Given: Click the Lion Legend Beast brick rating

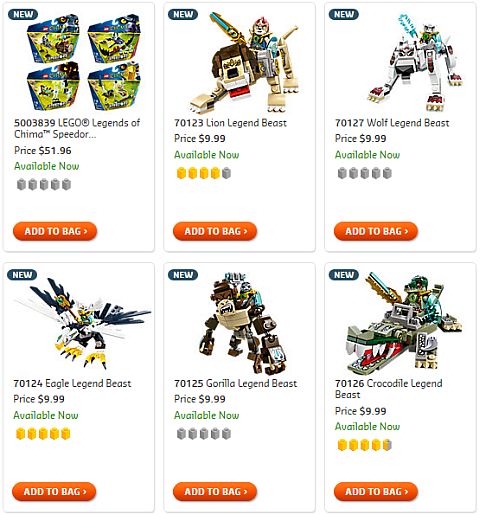Looking at the screenshot, I should [x=204, y=173].
